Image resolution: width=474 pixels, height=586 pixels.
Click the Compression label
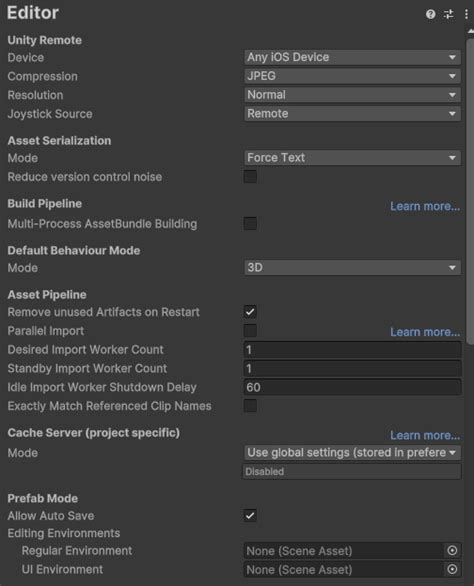[x=43, y=76]
